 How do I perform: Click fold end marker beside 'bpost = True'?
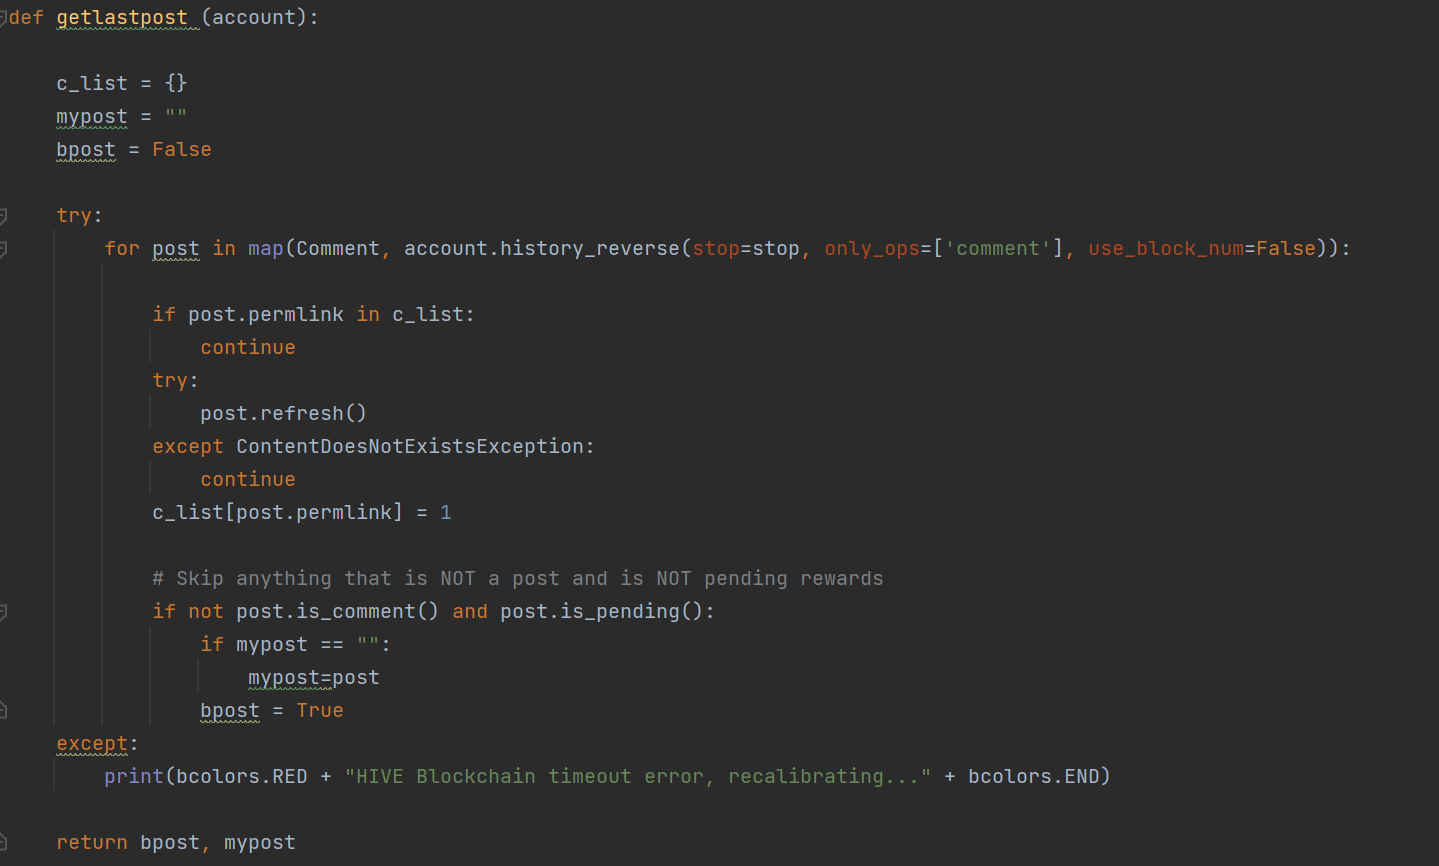coord(3,711)
